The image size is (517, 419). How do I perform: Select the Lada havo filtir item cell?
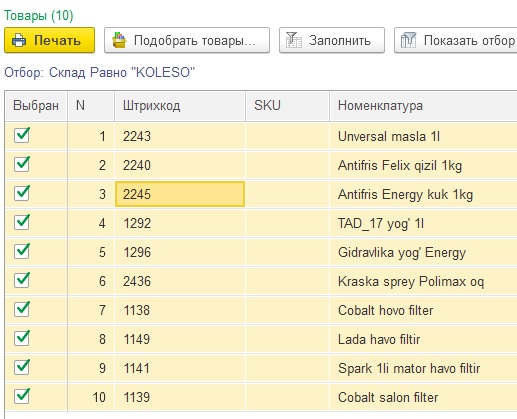pos(423,339)
